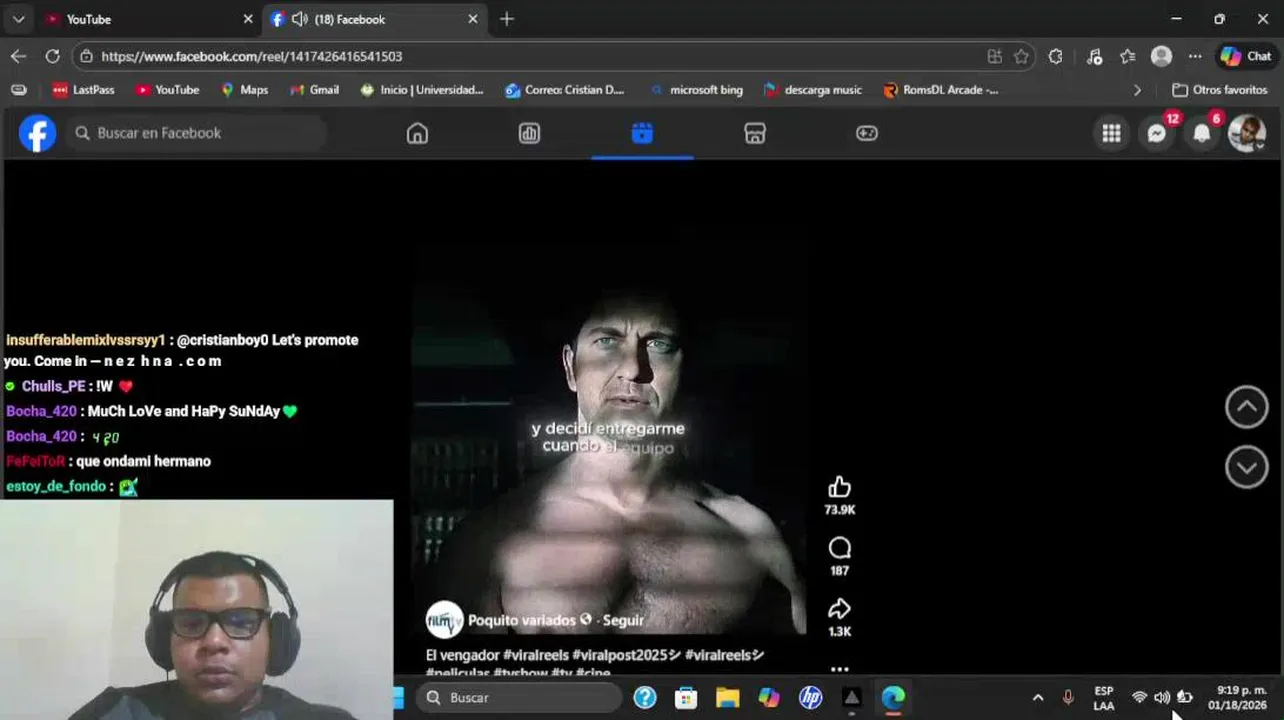Screen dimensions: 1284x720
Task: Open comments on the reel (187)
Action: tap(839, 548)
